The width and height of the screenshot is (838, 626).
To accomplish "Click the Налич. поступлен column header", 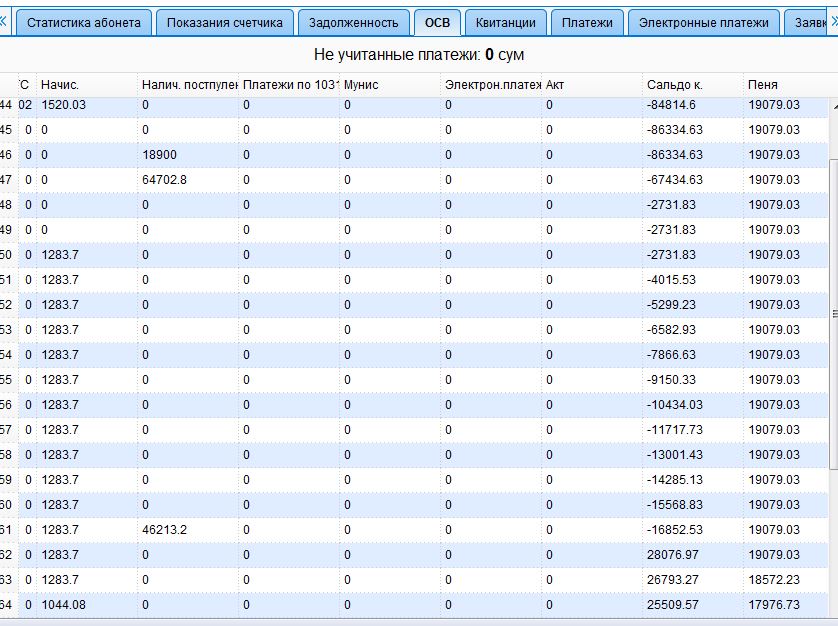I will (188, 85).
